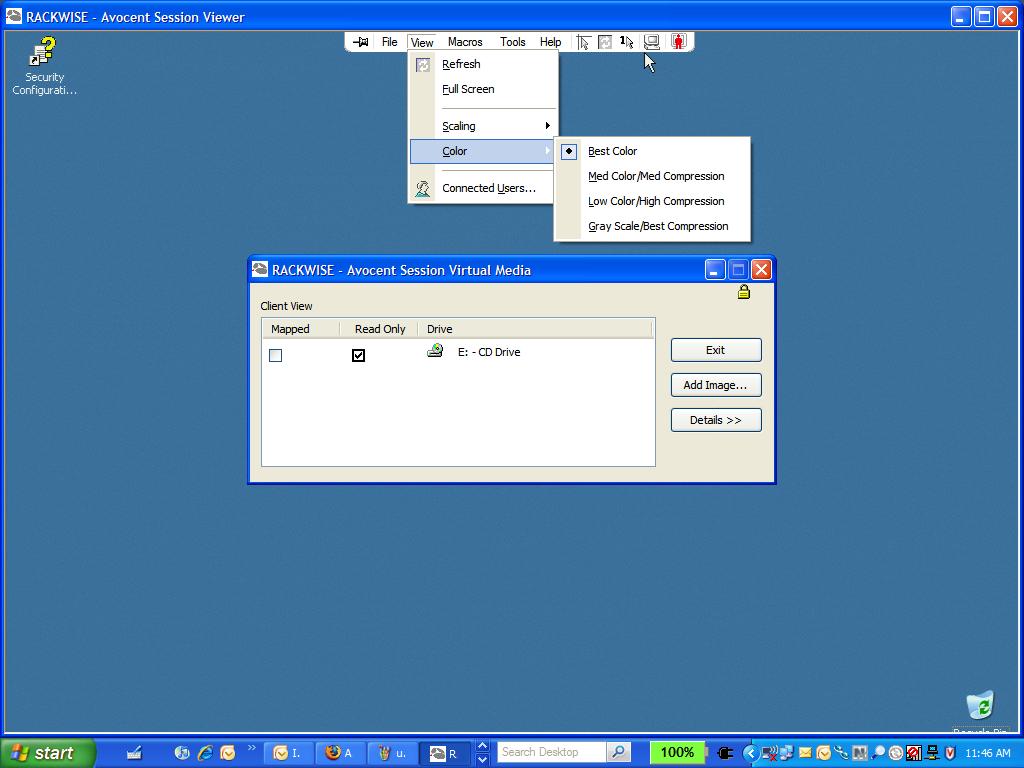This screenshot has width=1024, height=768.
Task: Select Connected Users... from the View menu
Action: coord(488,188)
